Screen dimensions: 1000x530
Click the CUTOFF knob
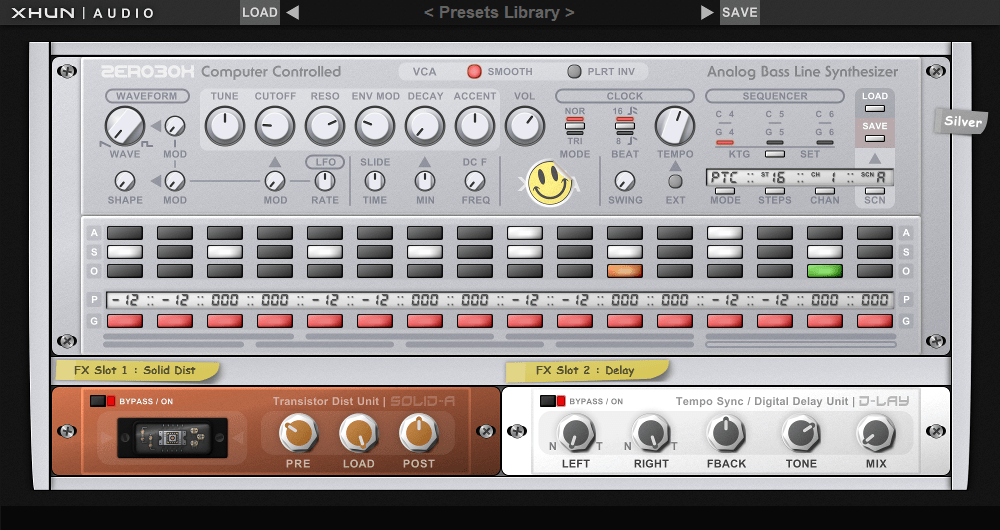point(275,127)
